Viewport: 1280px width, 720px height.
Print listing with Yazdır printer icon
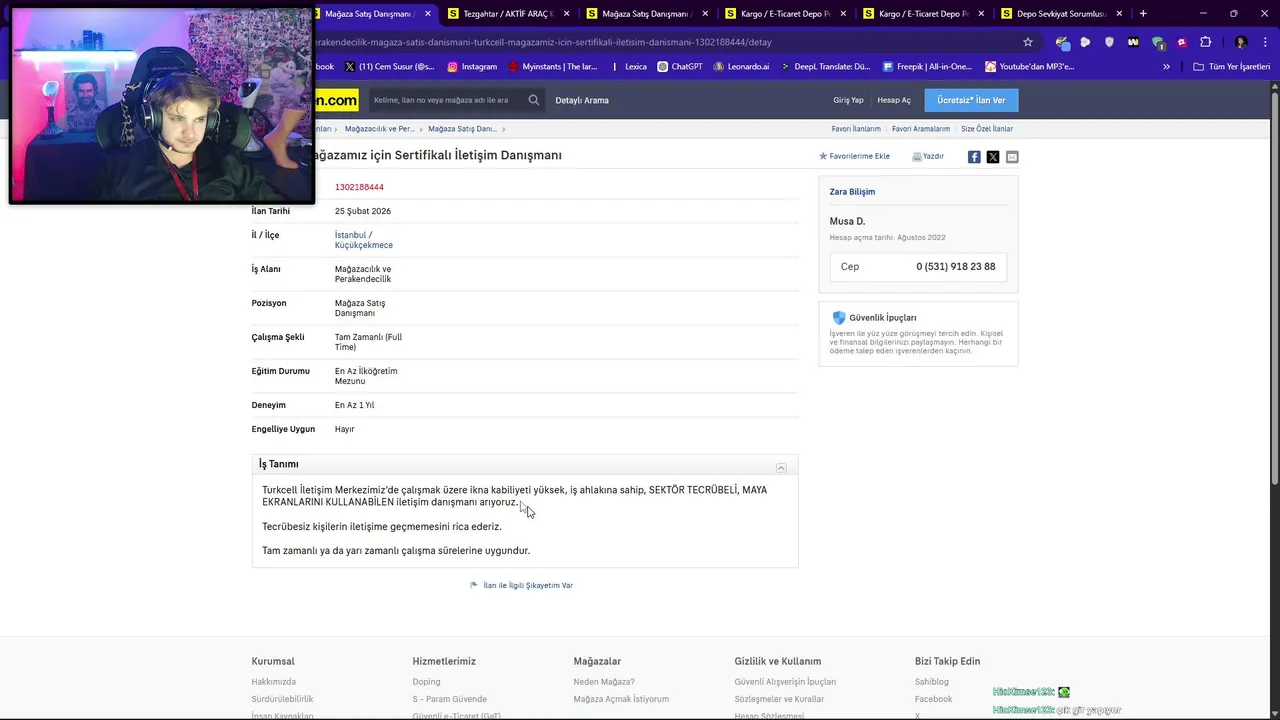928,156
